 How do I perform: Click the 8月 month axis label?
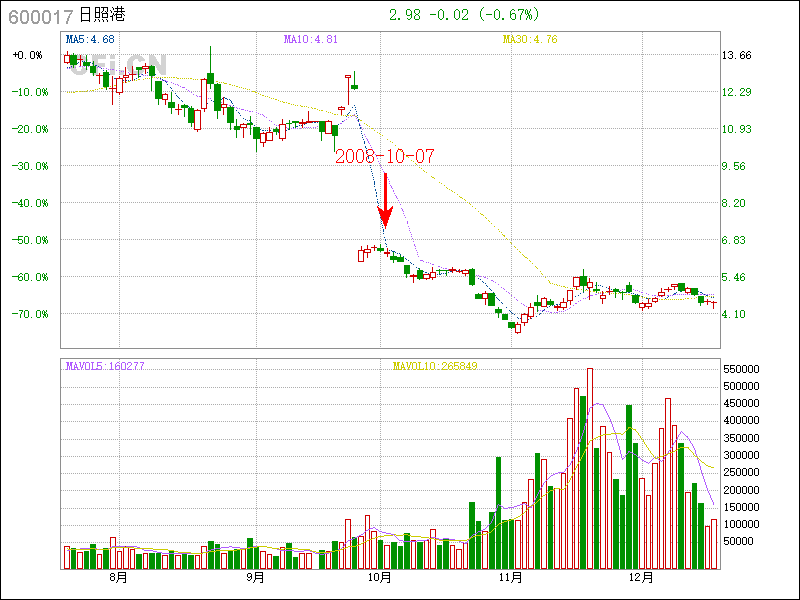118,577
